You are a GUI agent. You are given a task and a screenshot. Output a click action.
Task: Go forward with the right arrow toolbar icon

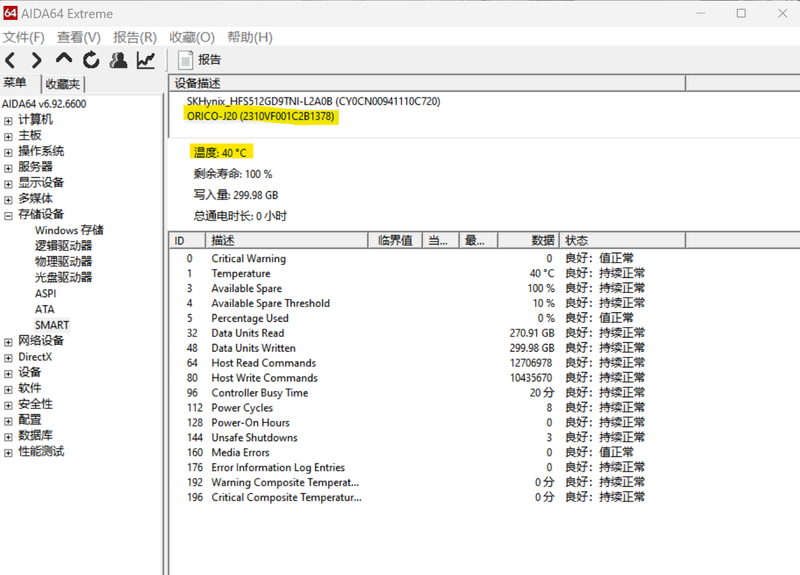[x=36, y=60]
